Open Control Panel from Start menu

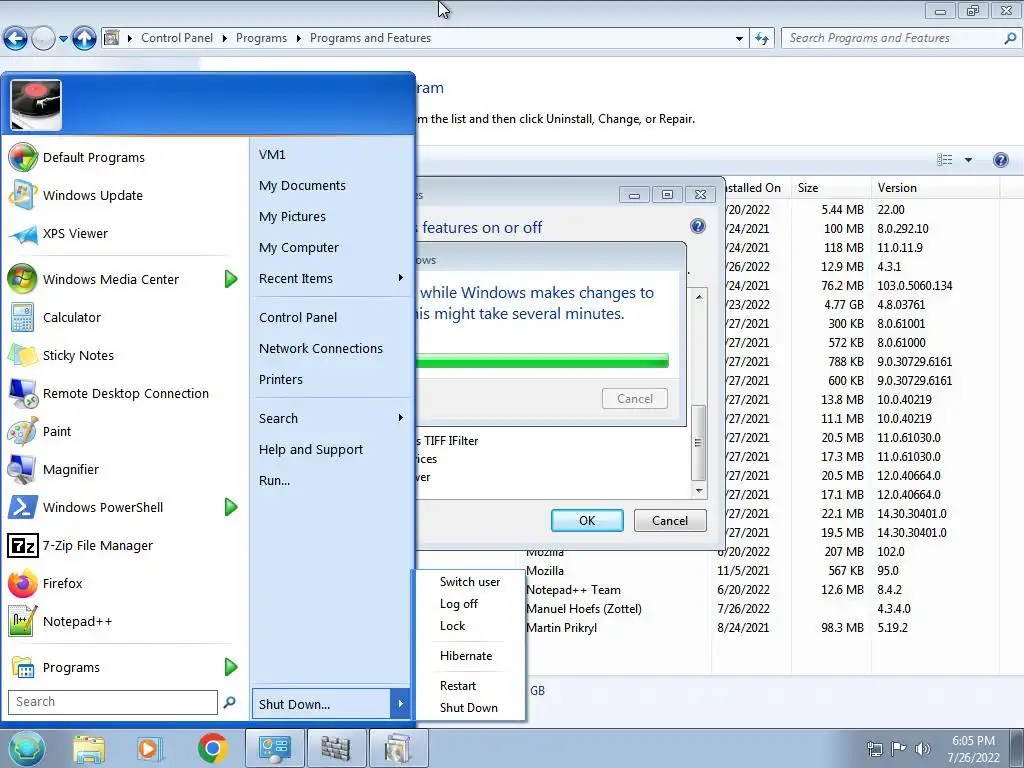pyautogui.click(x=298, y=317)
